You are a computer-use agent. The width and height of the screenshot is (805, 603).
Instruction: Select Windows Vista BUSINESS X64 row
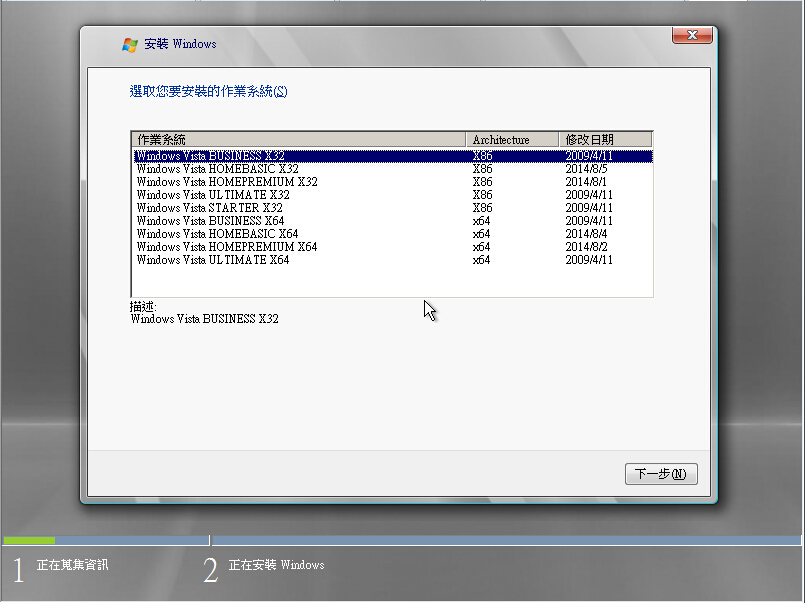(393, 221)
